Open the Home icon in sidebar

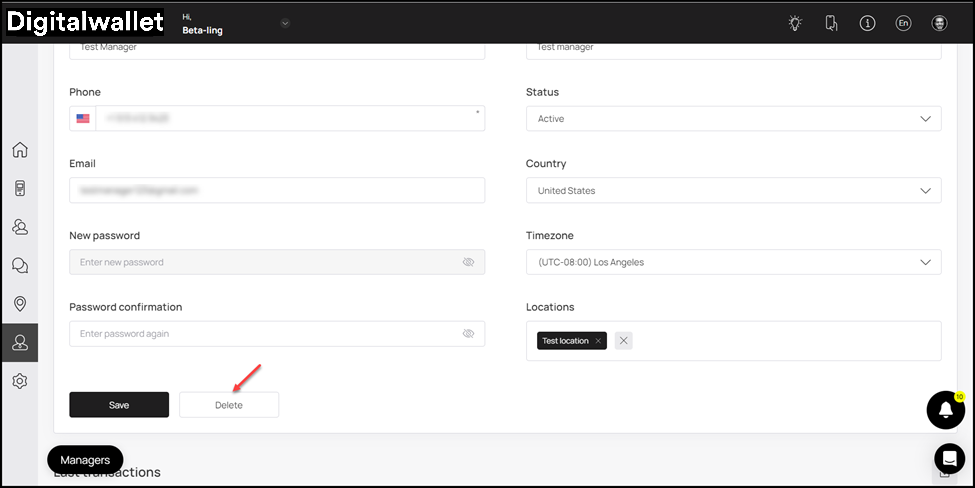pos(20,150)
